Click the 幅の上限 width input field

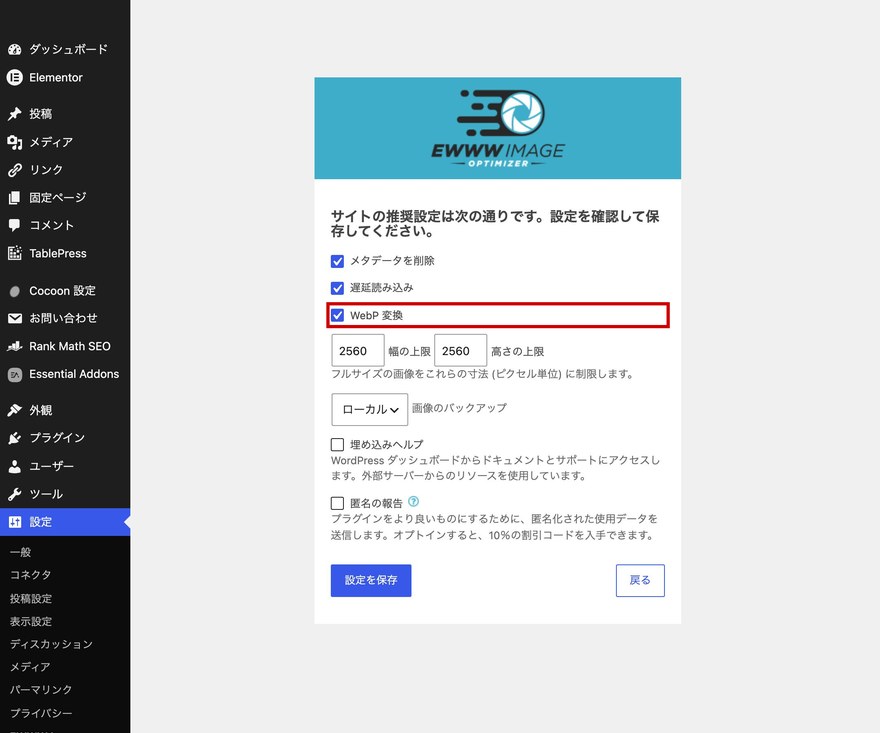(x=358, y=351)
